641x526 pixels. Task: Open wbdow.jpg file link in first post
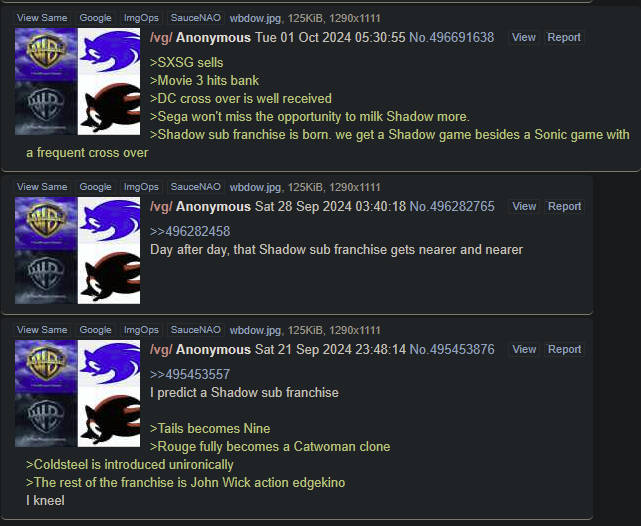pyautogui.click(x=255, y=18)
